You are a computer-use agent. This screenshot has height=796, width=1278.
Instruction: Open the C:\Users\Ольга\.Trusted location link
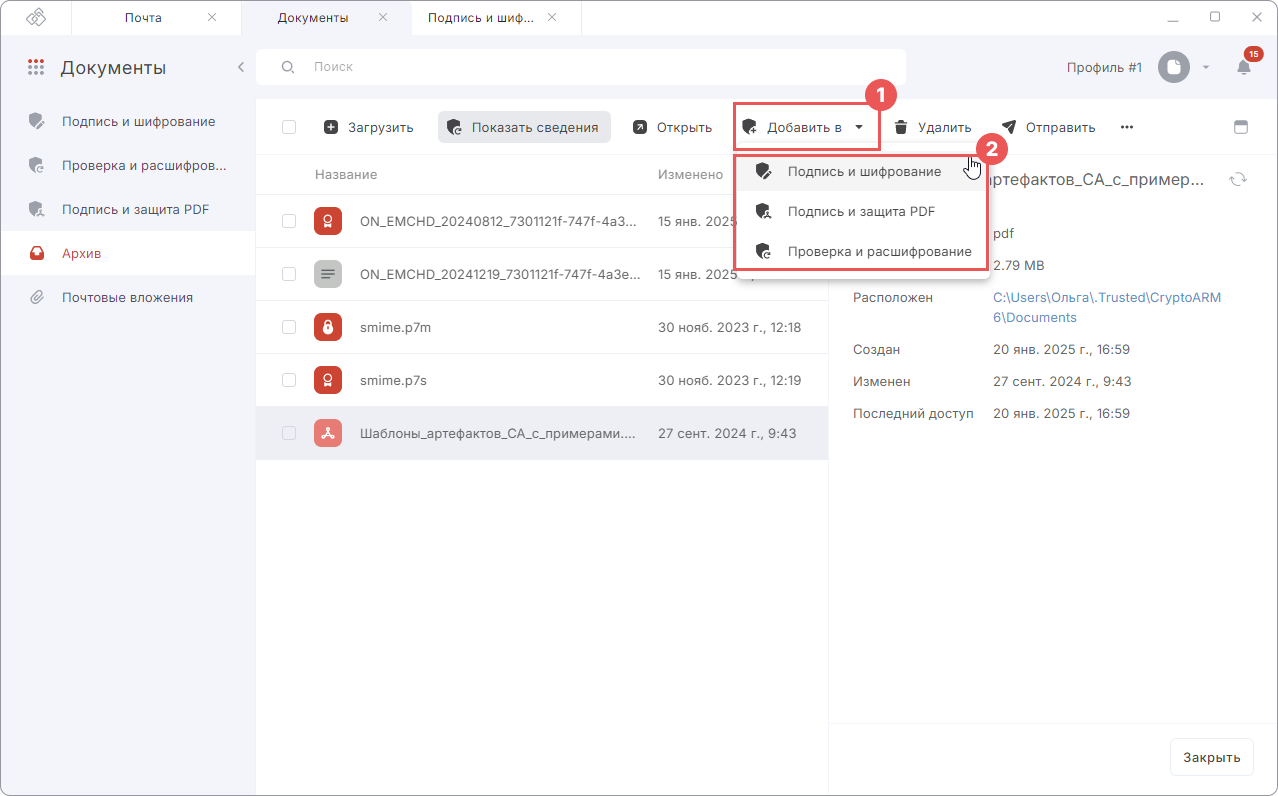tap(1107, 307)
